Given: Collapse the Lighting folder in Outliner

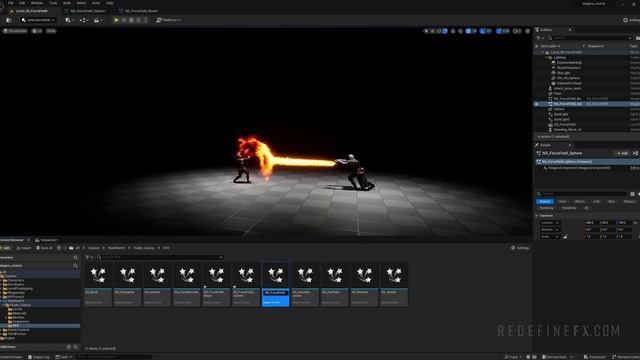Looking at the screenshot, I should pos(546,58).
